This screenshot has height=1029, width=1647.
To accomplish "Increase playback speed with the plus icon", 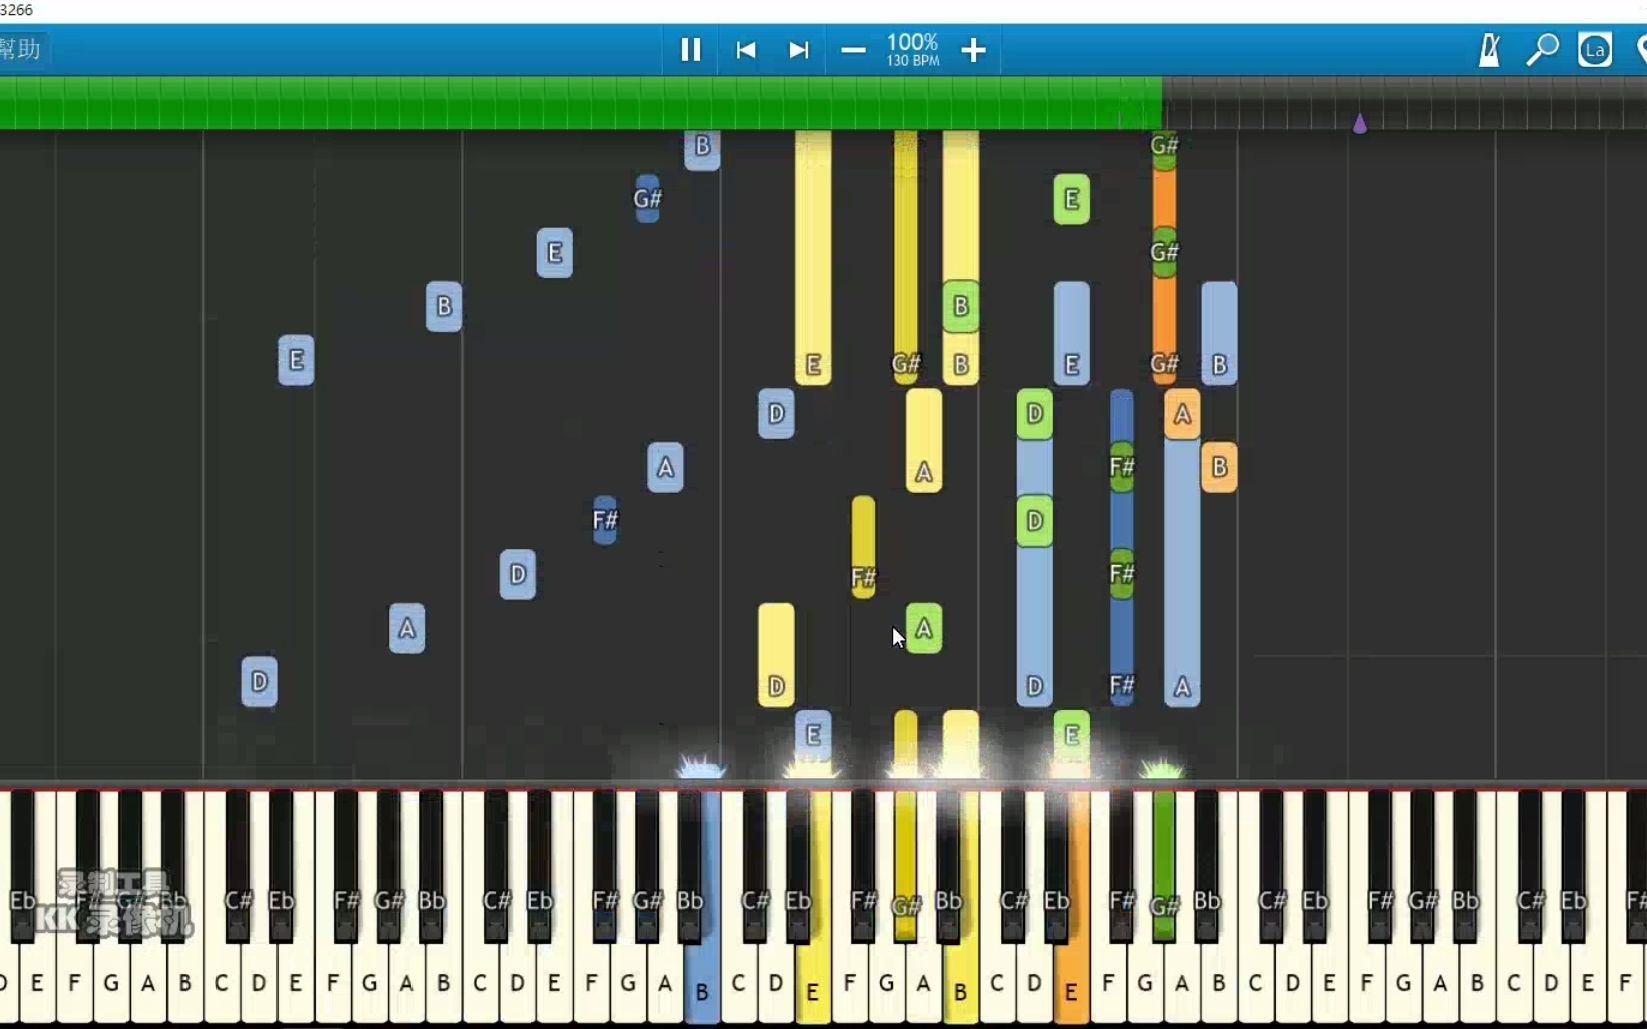I will 973,50.
